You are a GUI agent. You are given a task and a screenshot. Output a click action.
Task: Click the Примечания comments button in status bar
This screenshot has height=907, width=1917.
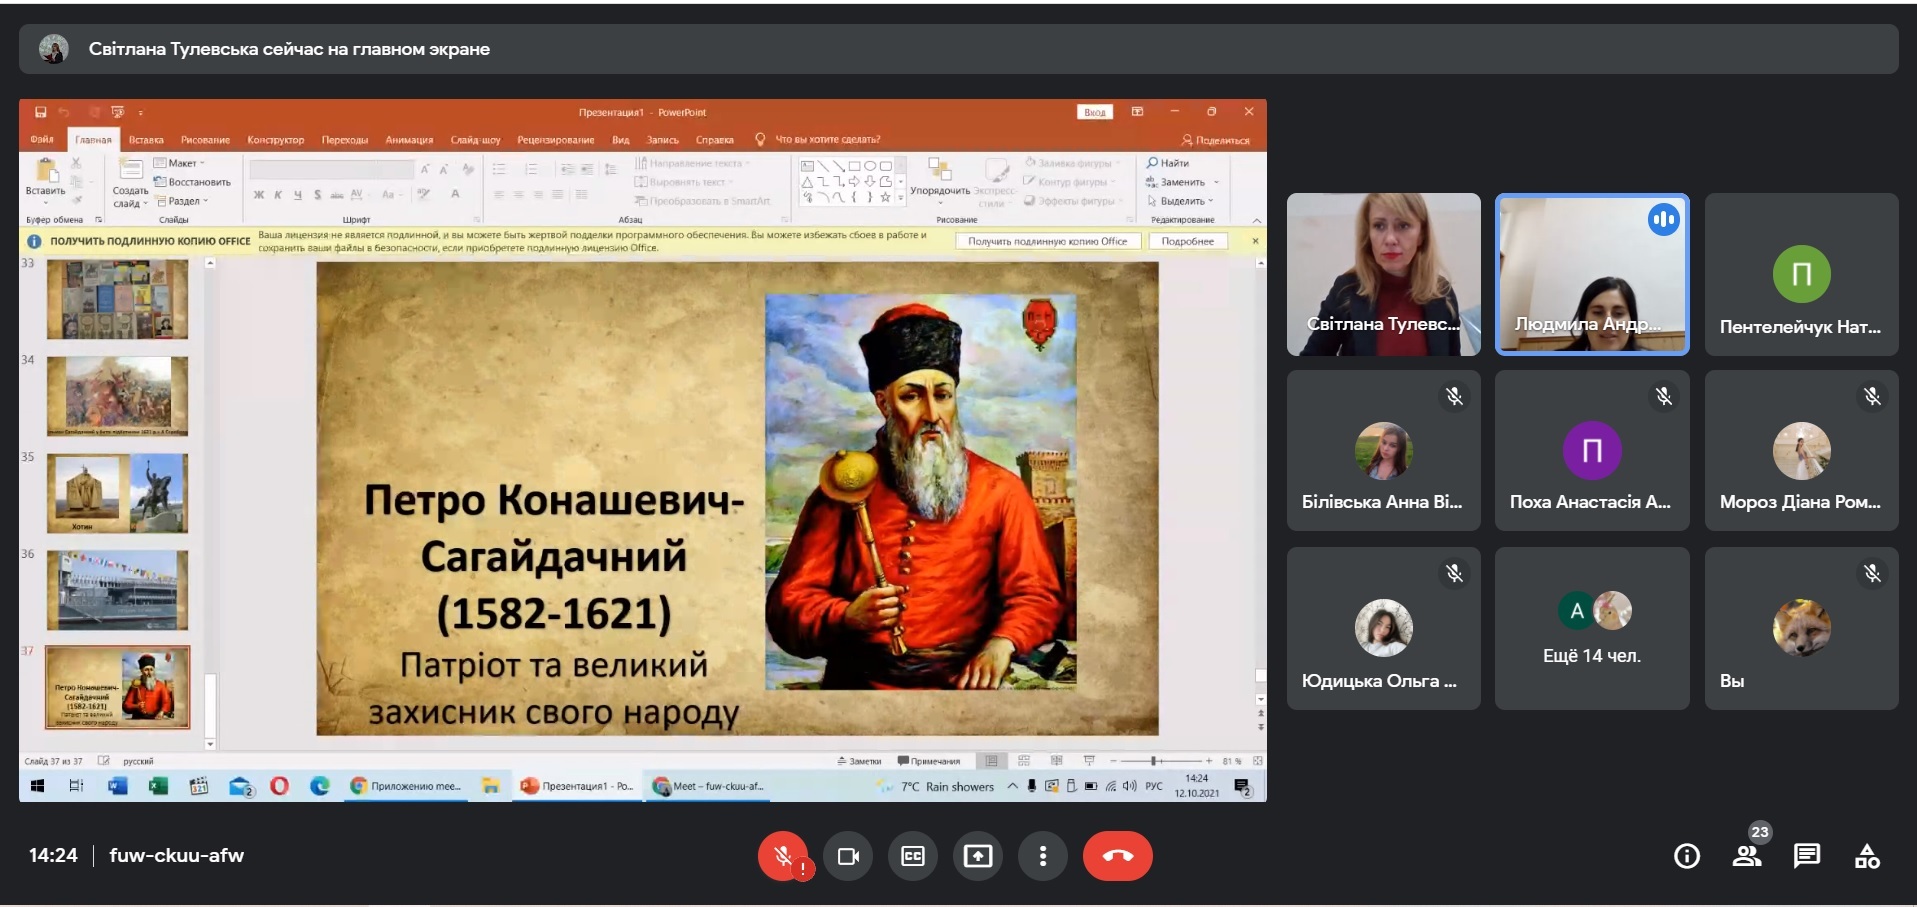[929, 761]
